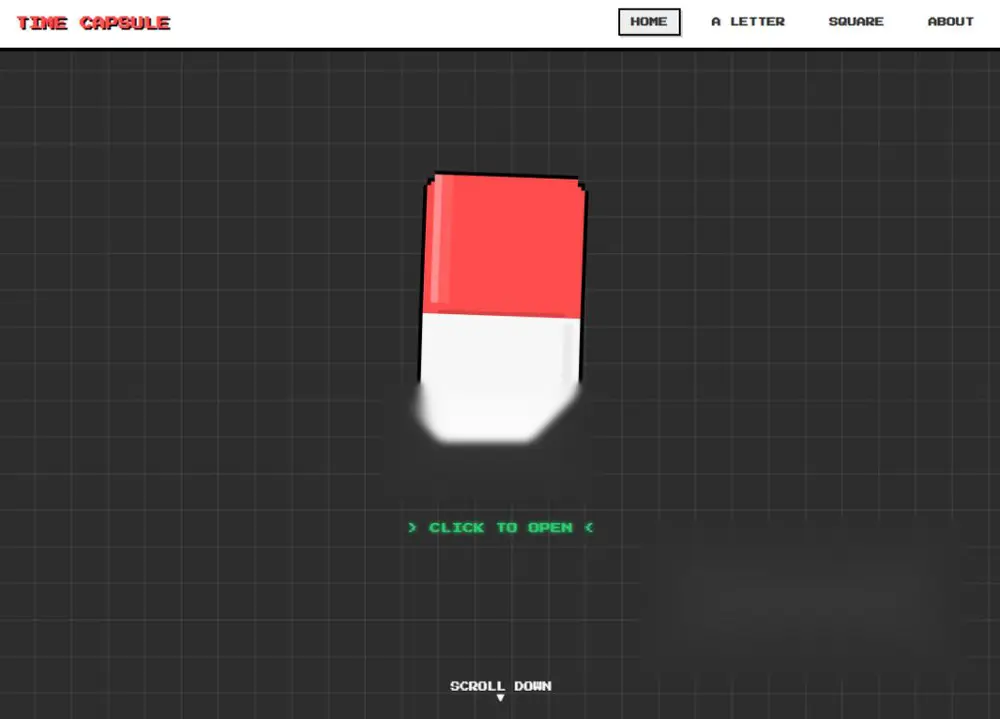Click the word CAPSULE in the logo
The height and width of the screenshot is (719, 1000).
125,23
